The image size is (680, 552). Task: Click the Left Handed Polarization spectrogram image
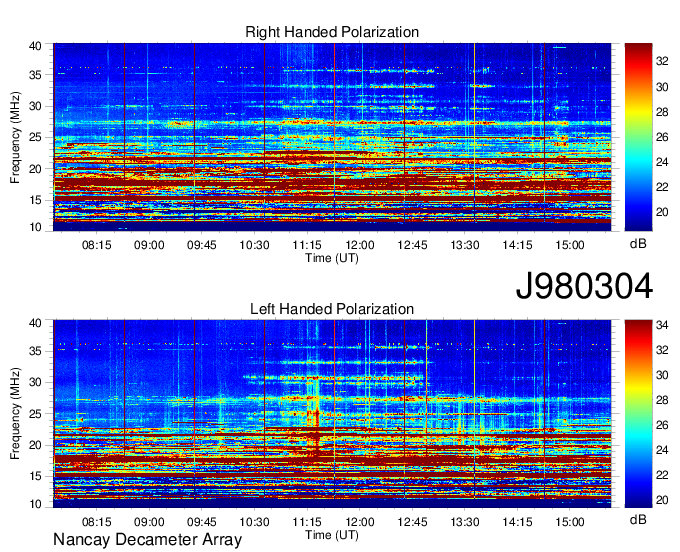[x=332, y=414]
